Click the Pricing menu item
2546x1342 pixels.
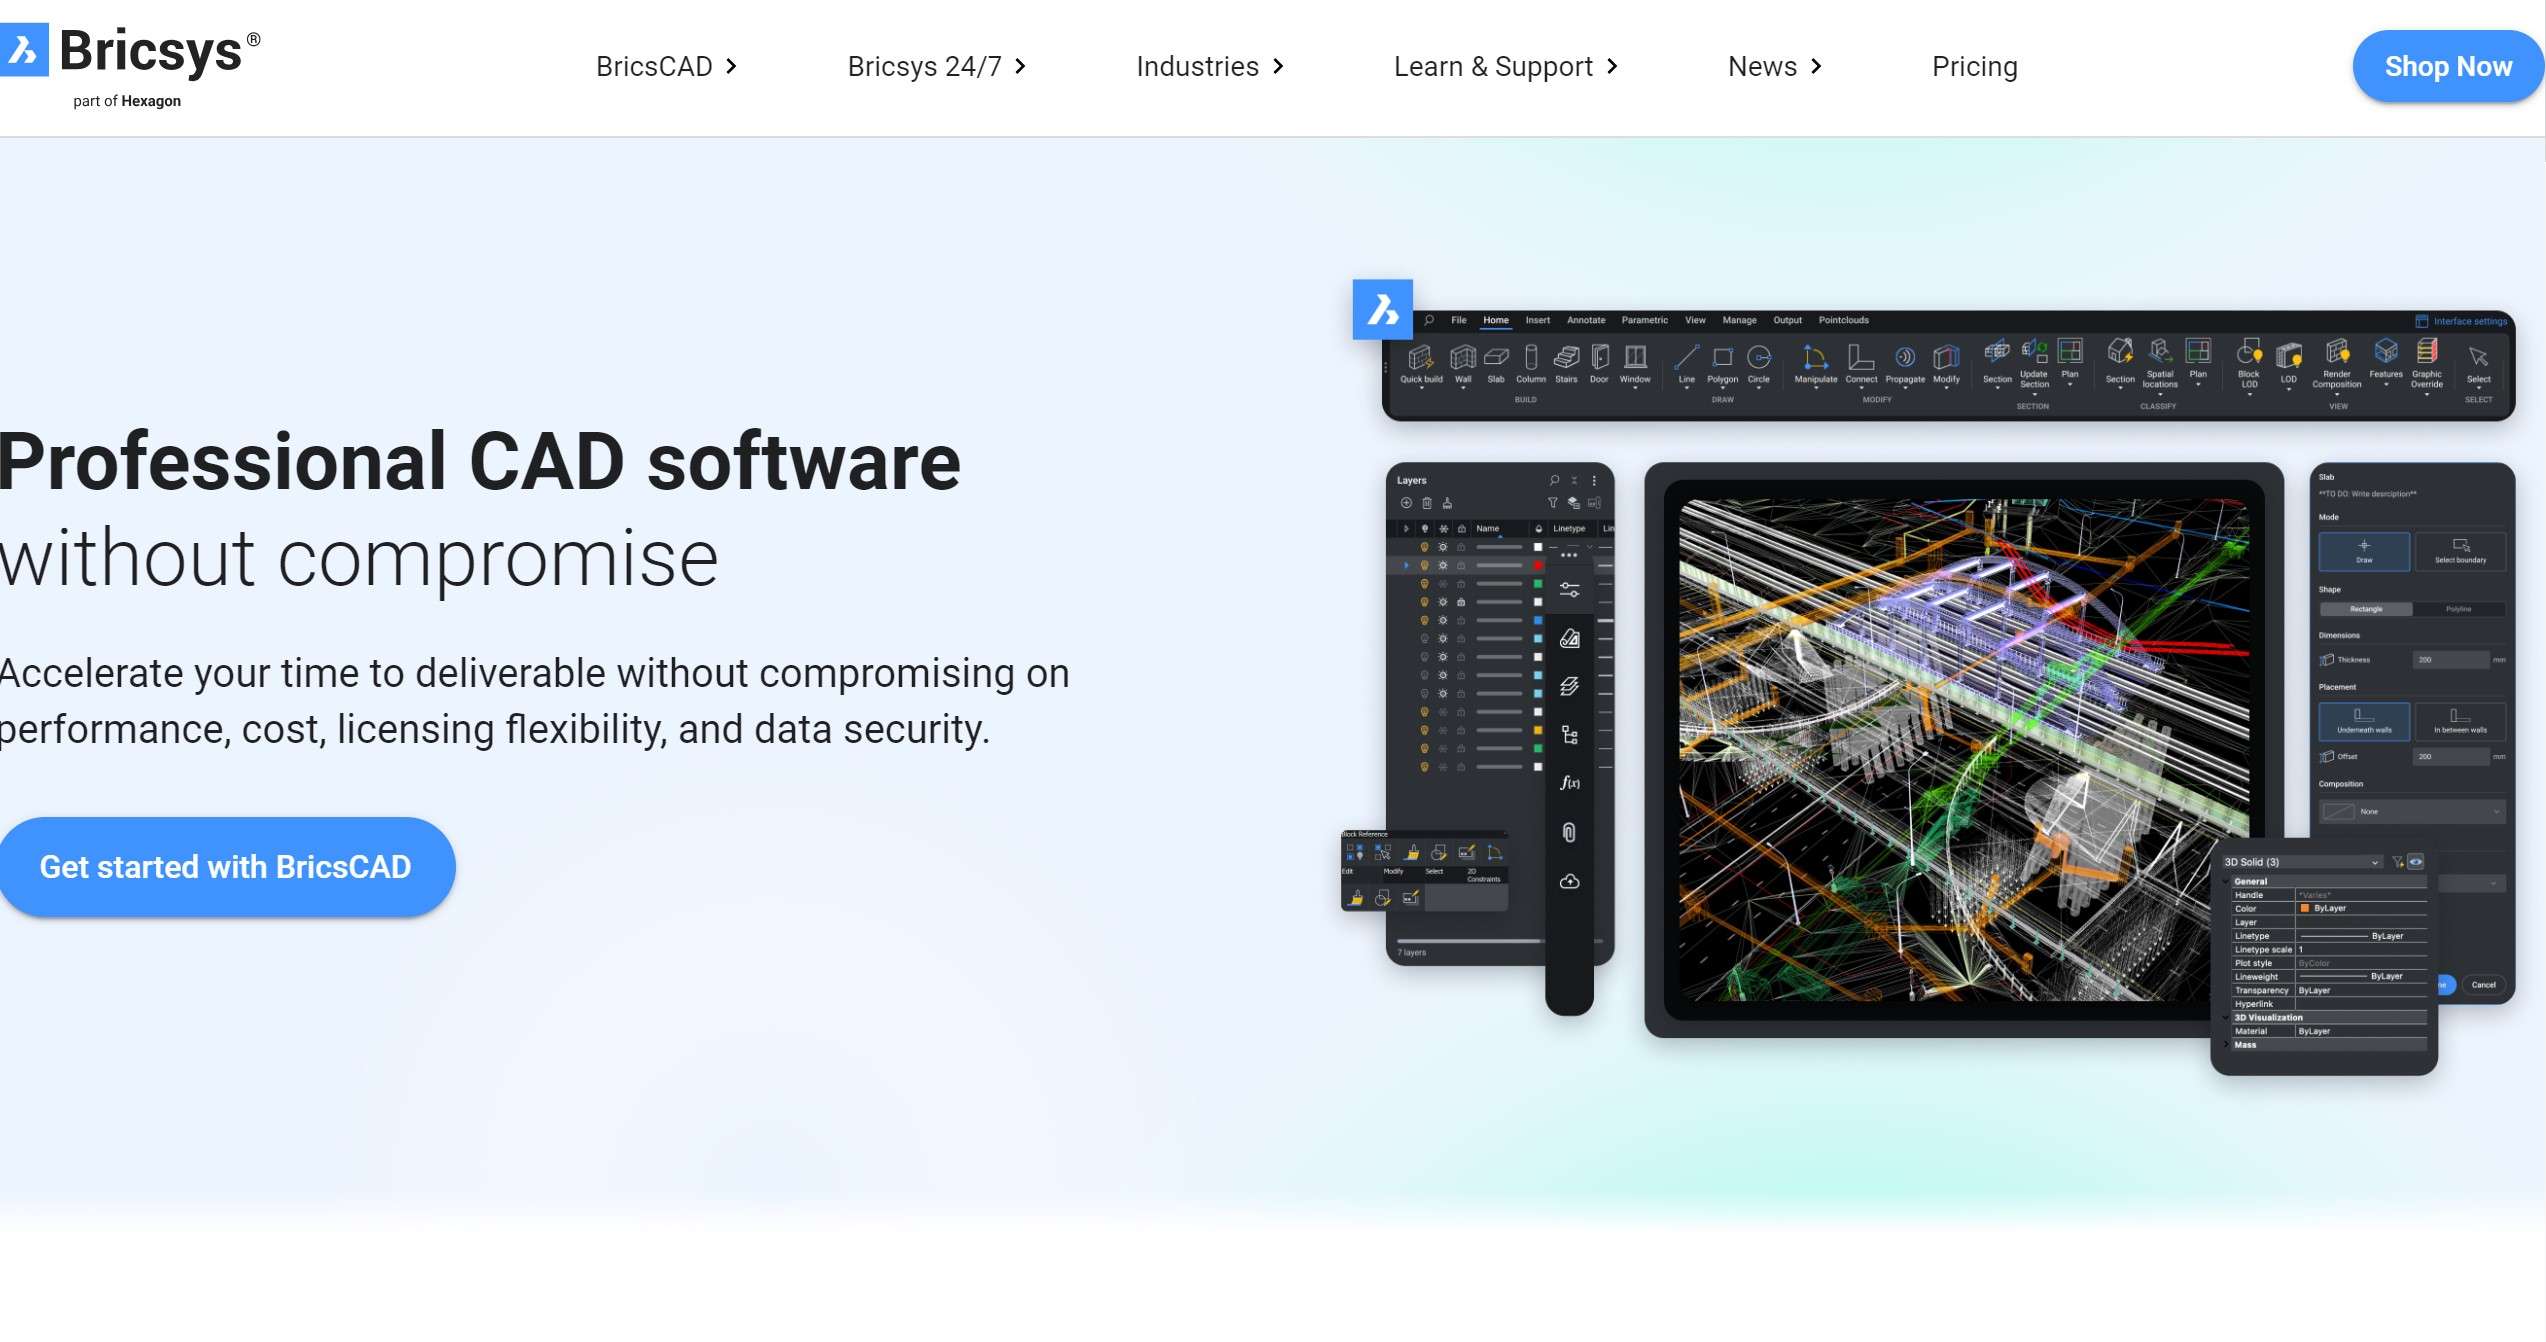coord(1975,66)
